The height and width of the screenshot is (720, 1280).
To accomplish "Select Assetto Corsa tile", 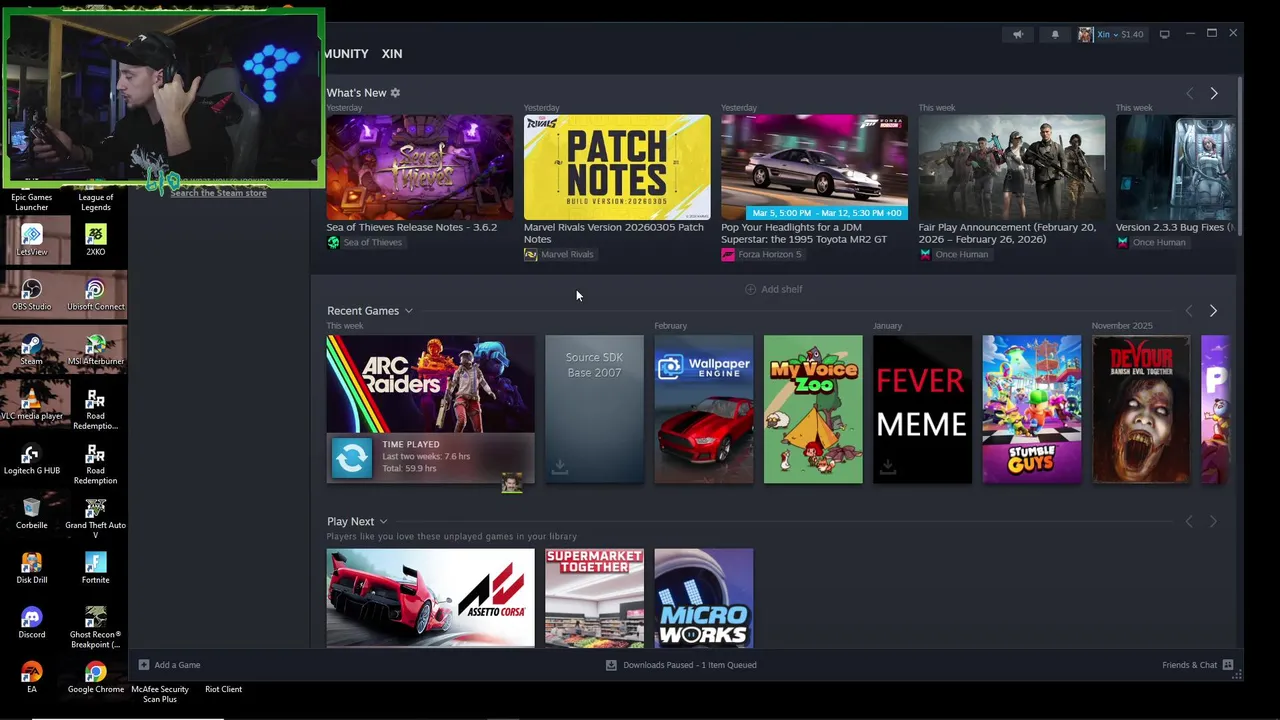I will pos(430,598).
